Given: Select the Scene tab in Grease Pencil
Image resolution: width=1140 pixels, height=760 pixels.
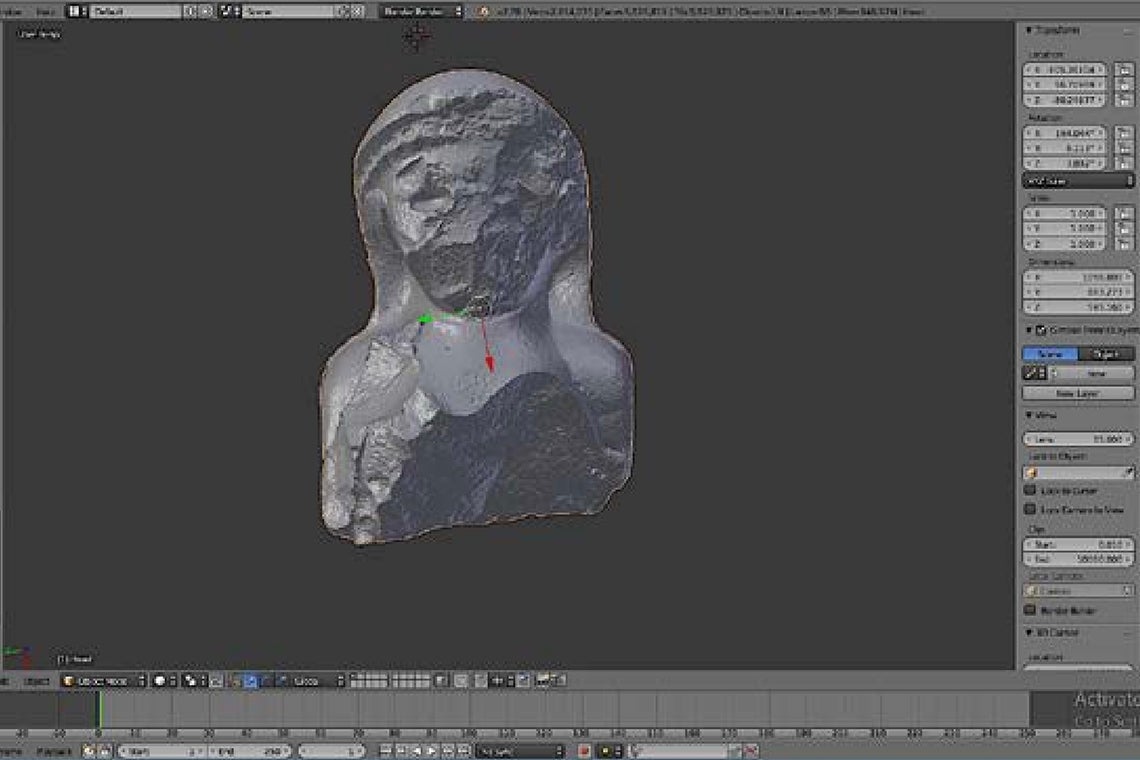Looking at the screenshot, I should (x=1050, y=354).
